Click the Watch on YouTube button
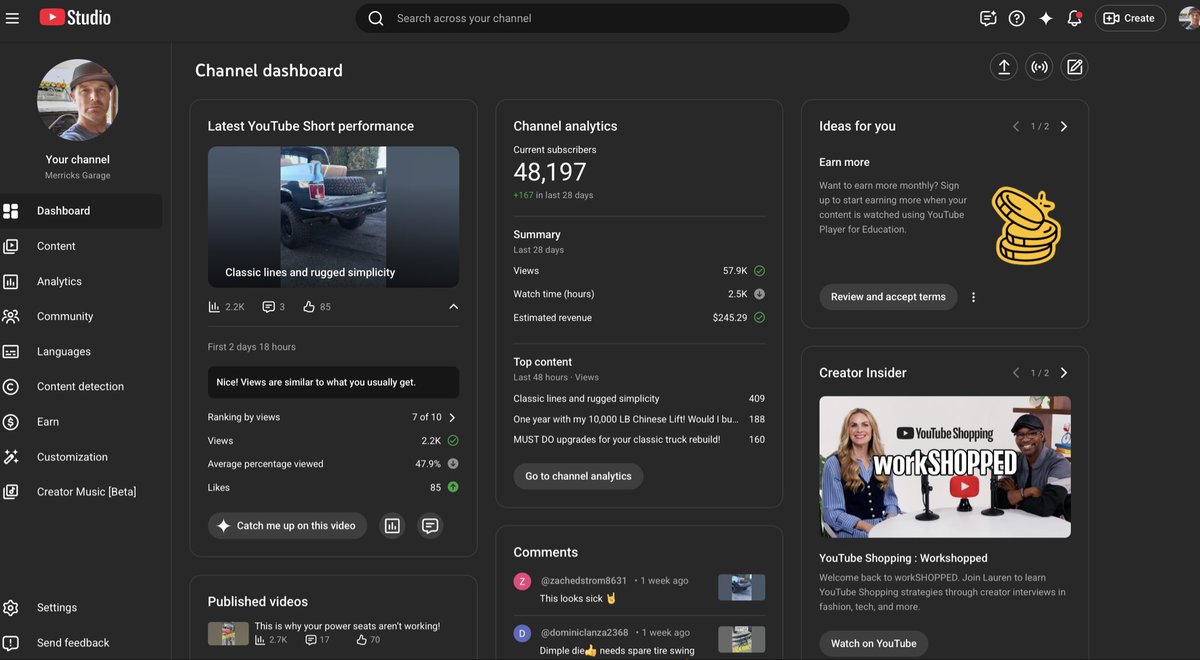 874,643
